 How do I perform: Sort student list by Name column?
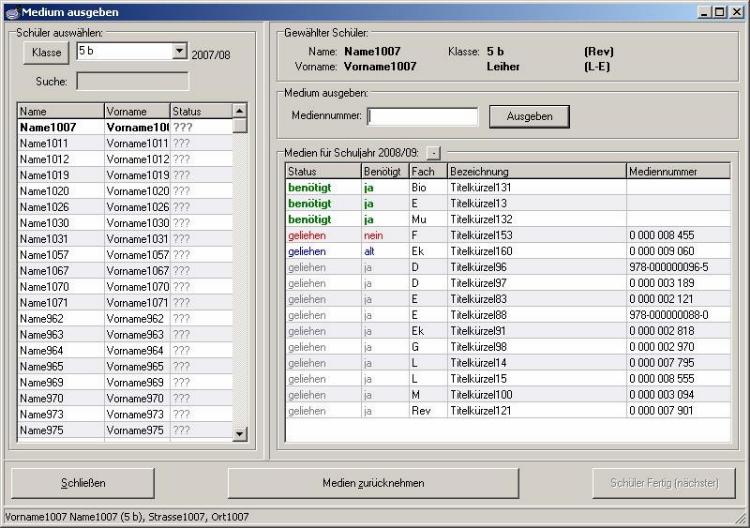tap(60, 111)
